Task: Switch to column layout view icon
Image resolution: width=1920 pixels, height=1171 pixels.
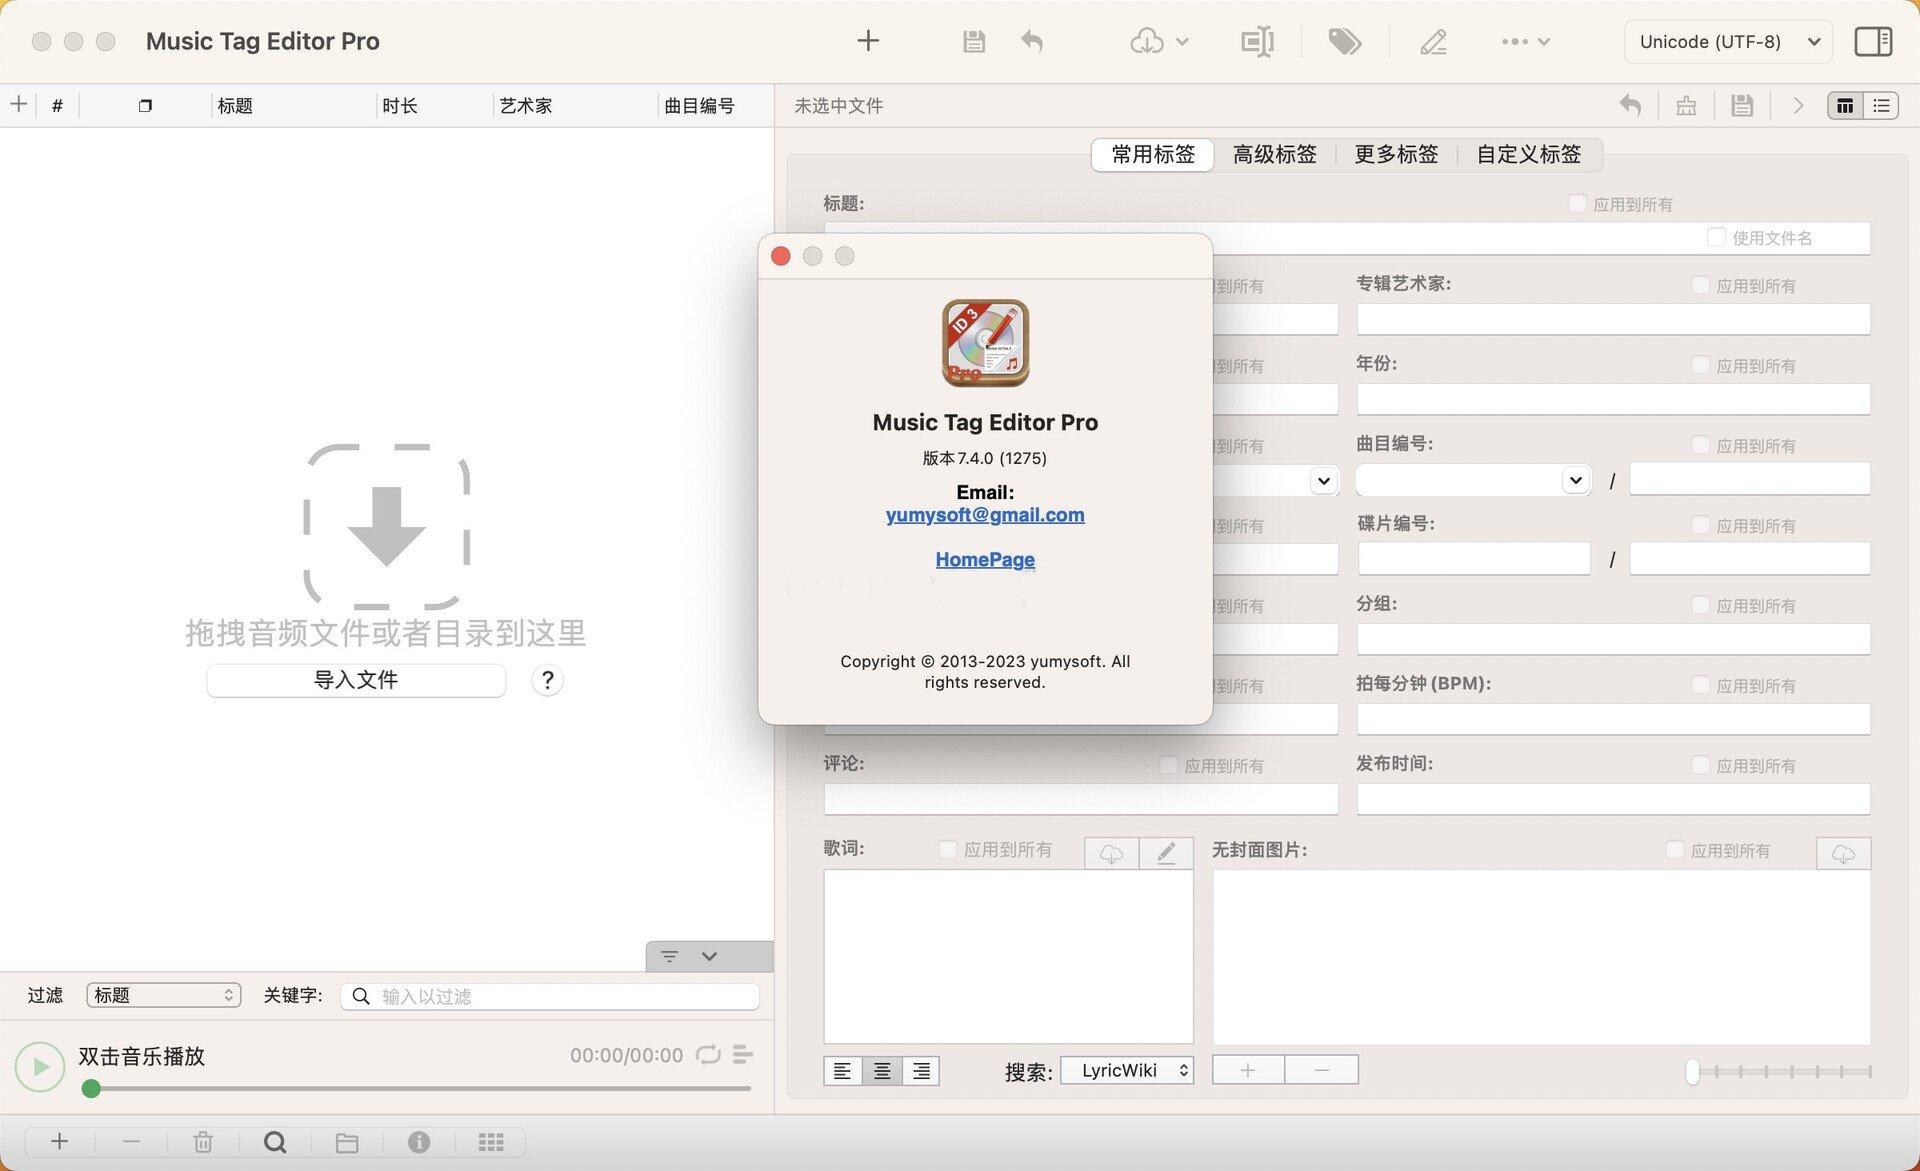Action: pyautogui.click(x=1845, y=105)
